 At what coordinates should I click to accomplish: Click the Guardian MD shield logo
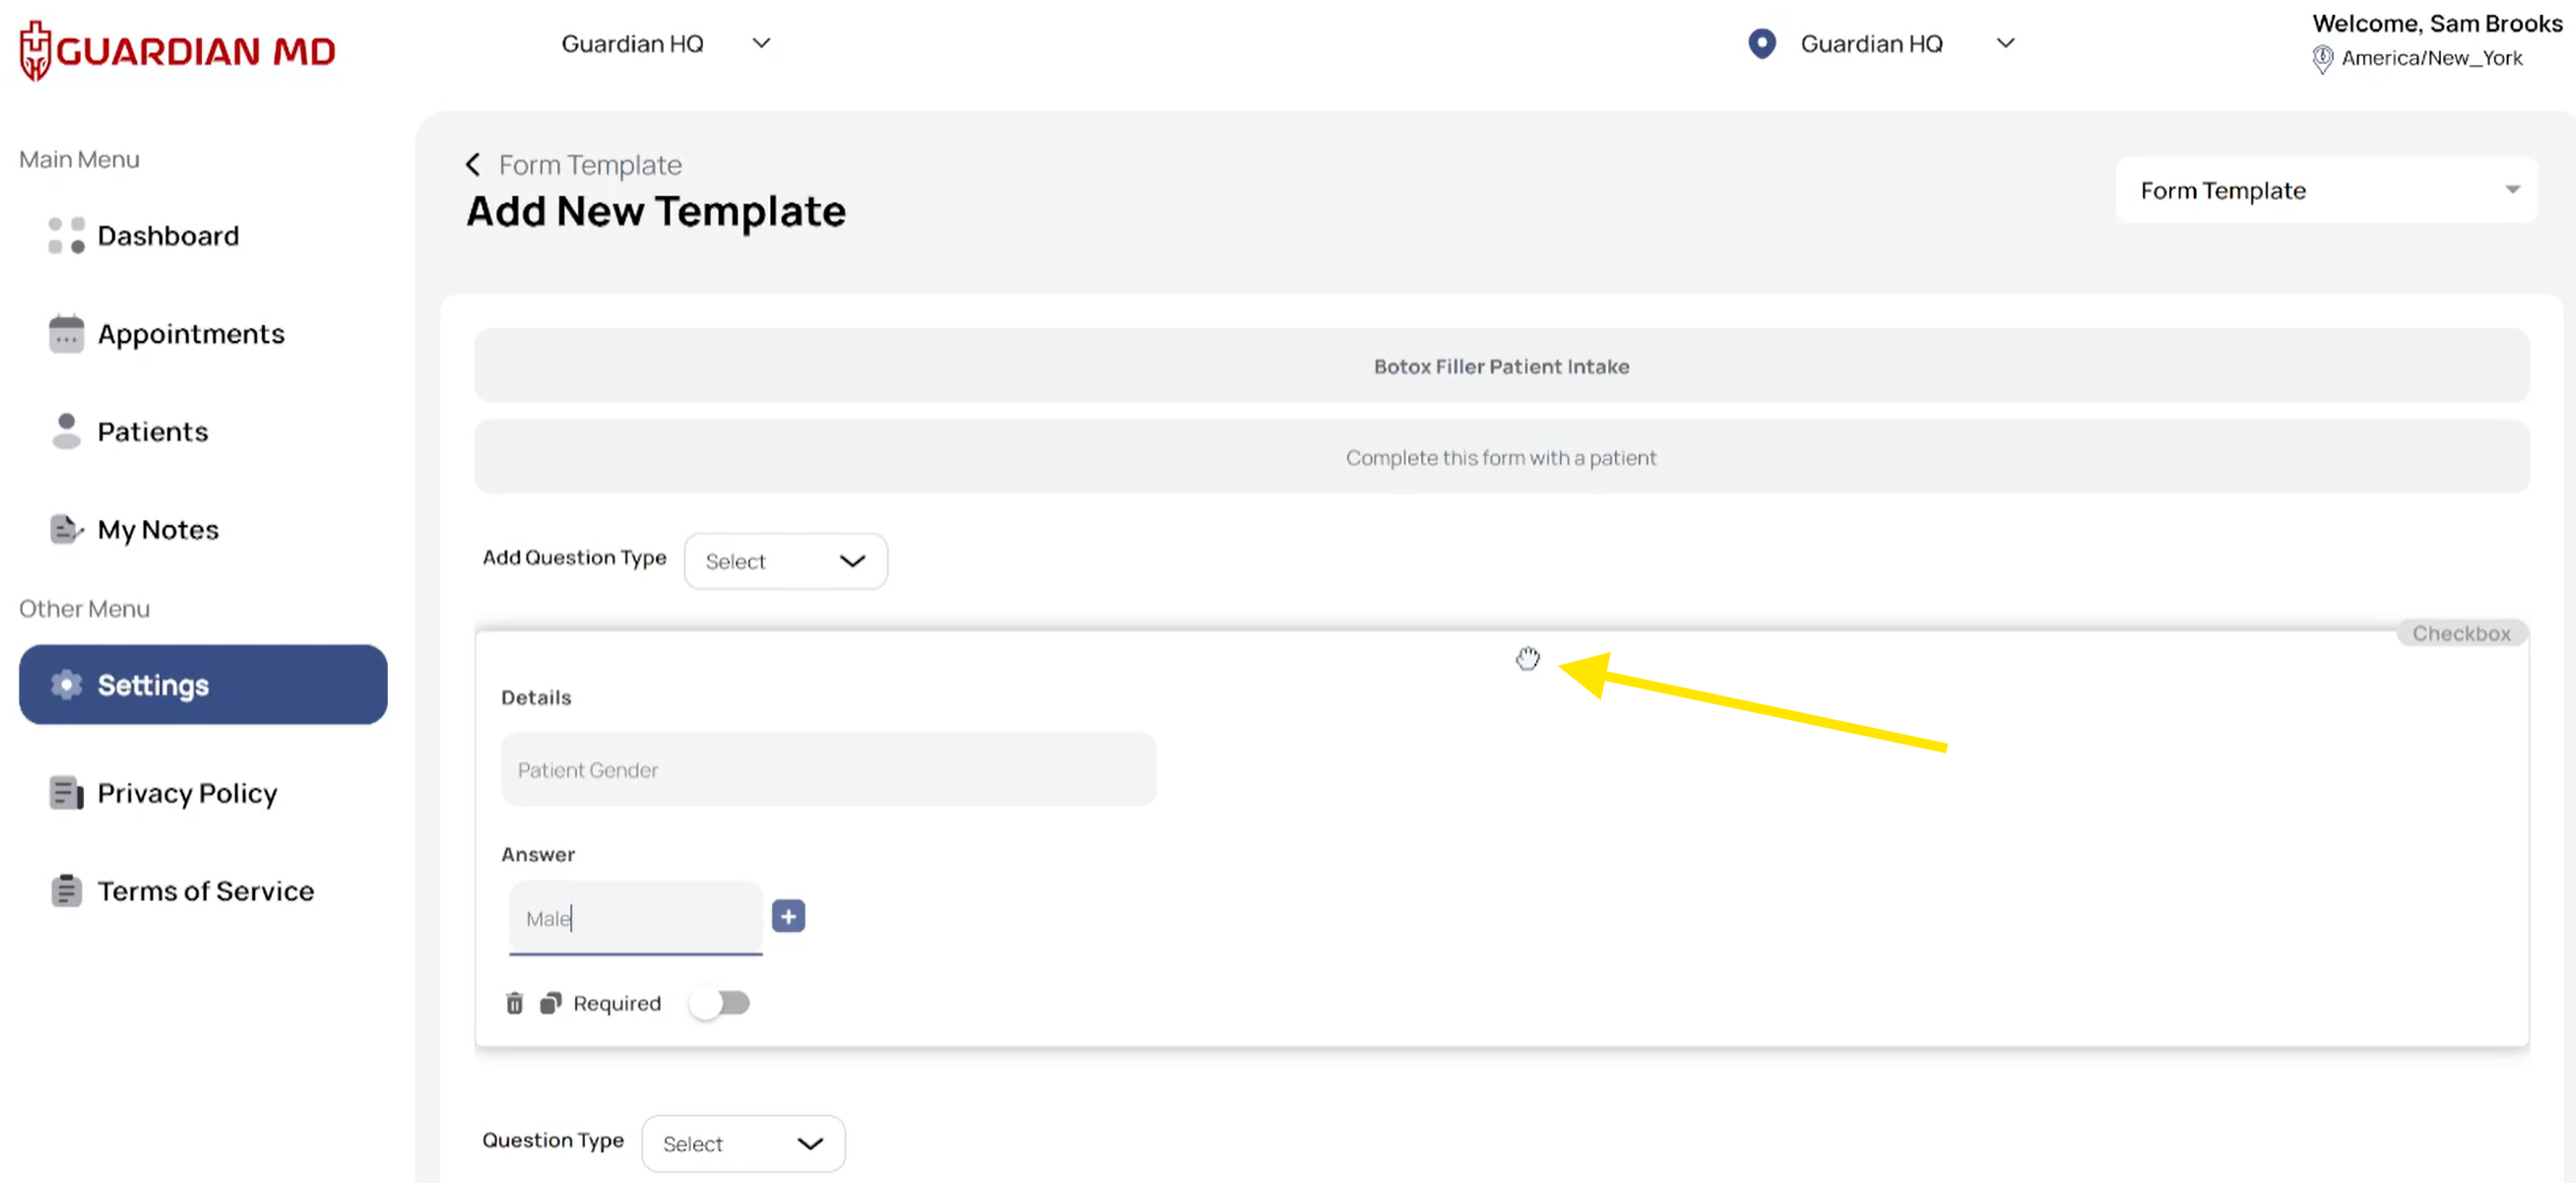36,50
